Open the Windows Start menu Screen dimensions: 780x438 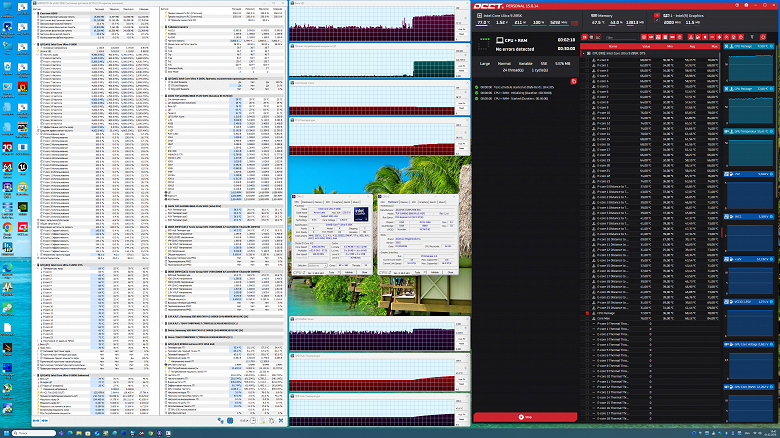point(8,432)
